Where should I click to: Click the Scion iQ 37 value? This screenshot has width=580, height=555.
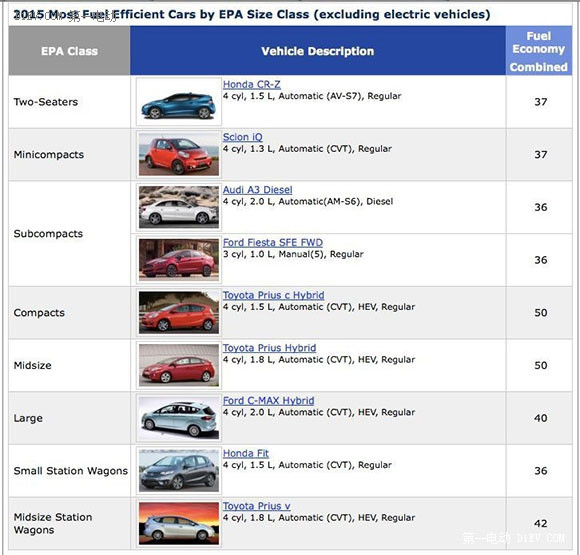pos(540,154)
